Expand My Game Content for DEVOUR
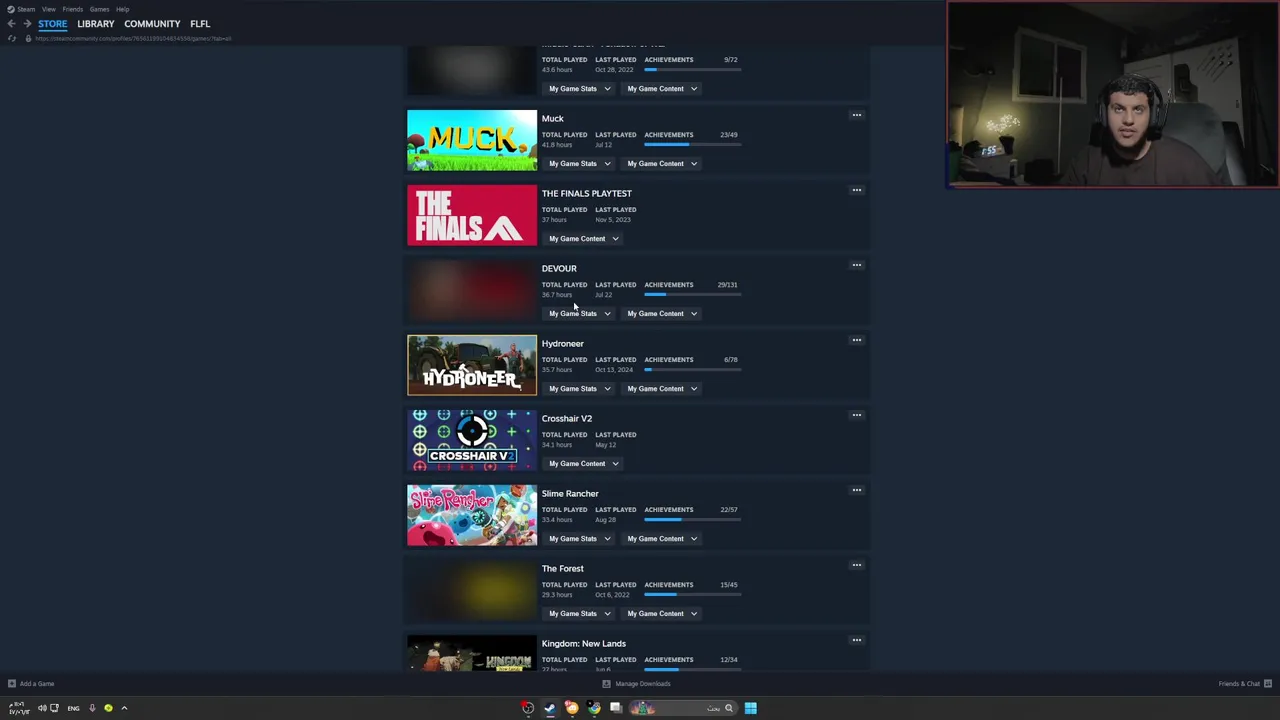Image resolution: width=1280 pixels, height=720 pixels. (x=662, y=314)
